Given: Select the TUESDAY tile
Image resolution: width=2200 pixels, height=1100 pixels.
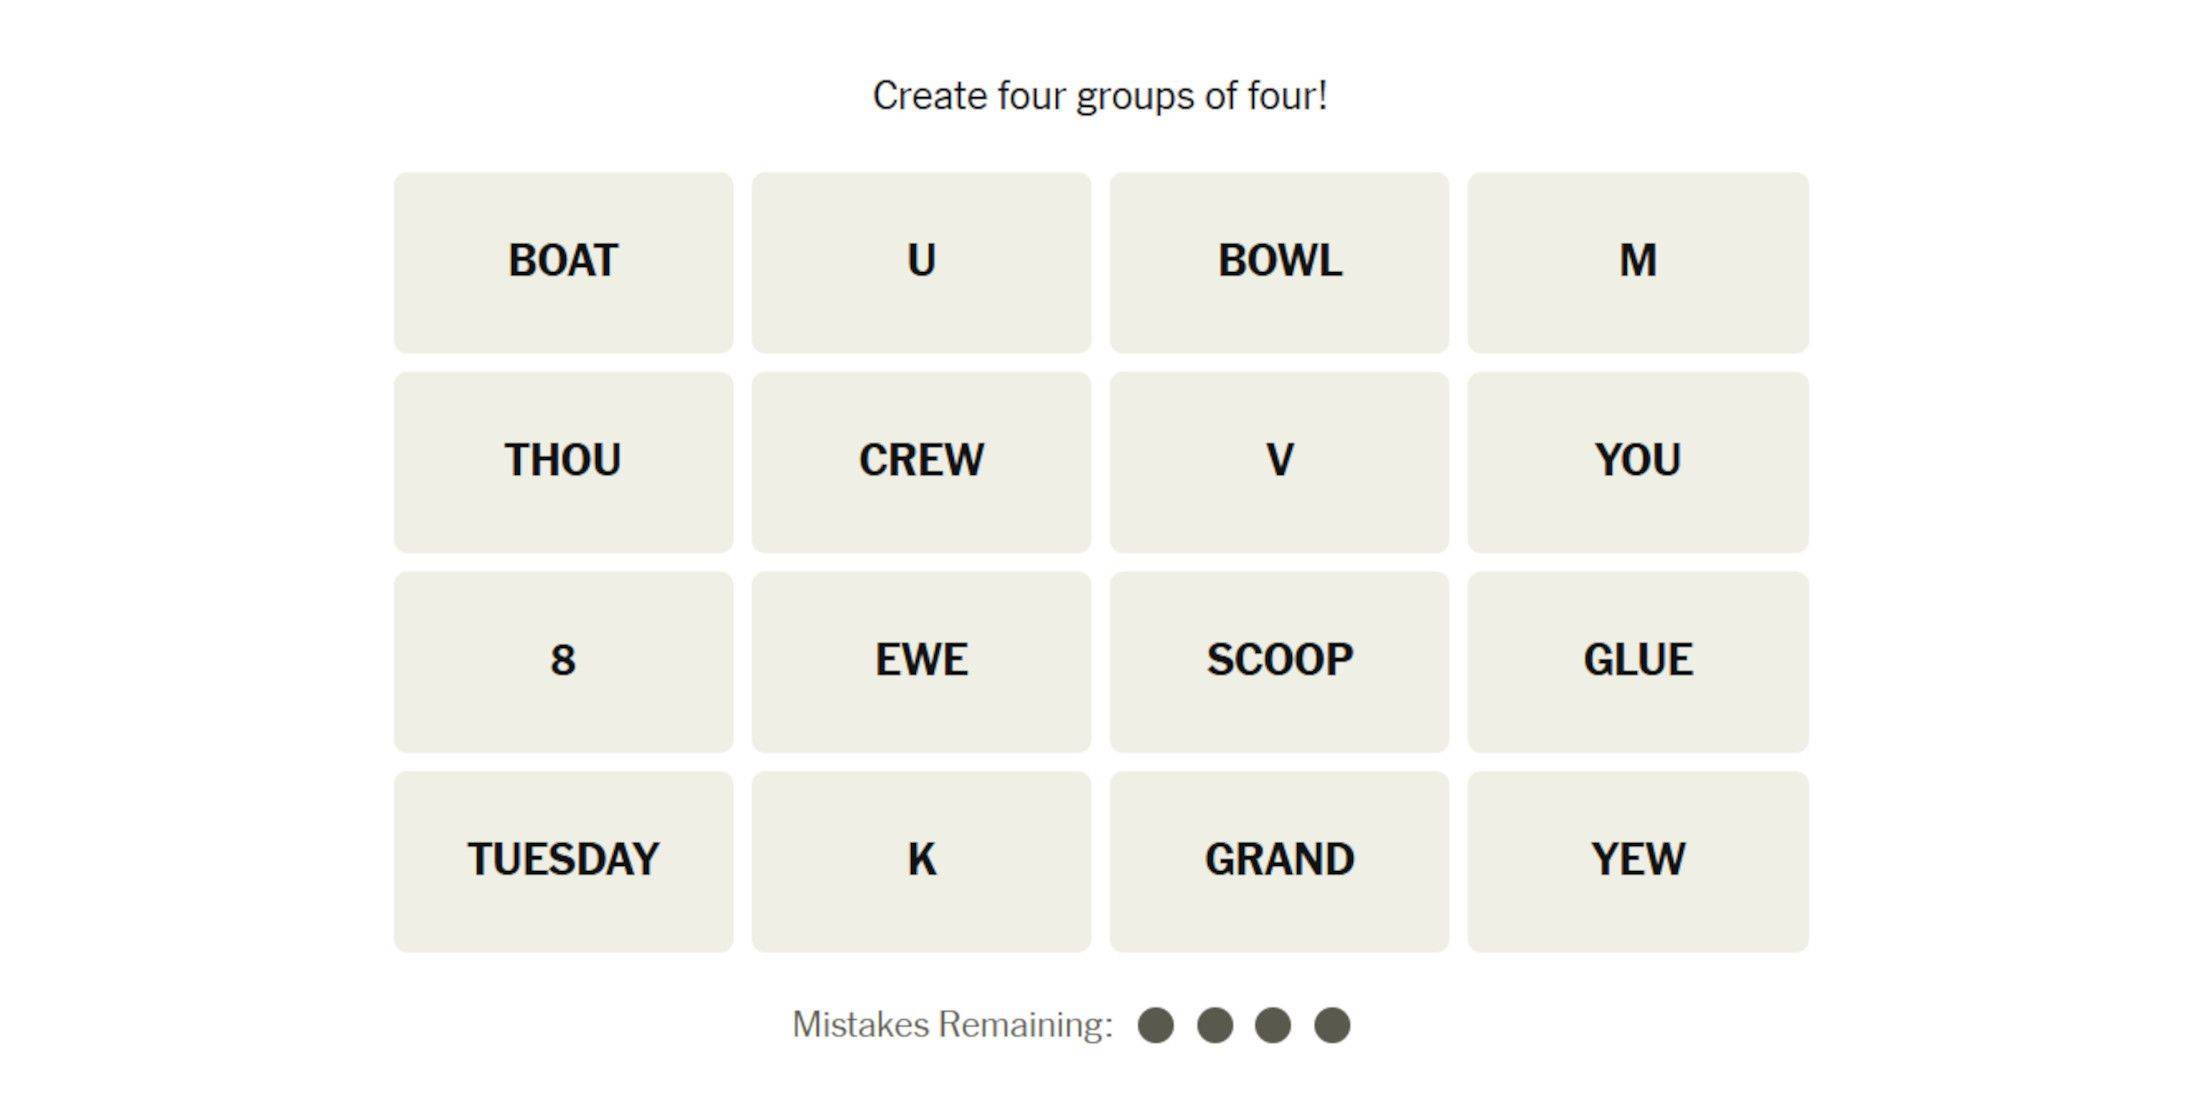Looking at the screenshot, I should coord(563,876).
